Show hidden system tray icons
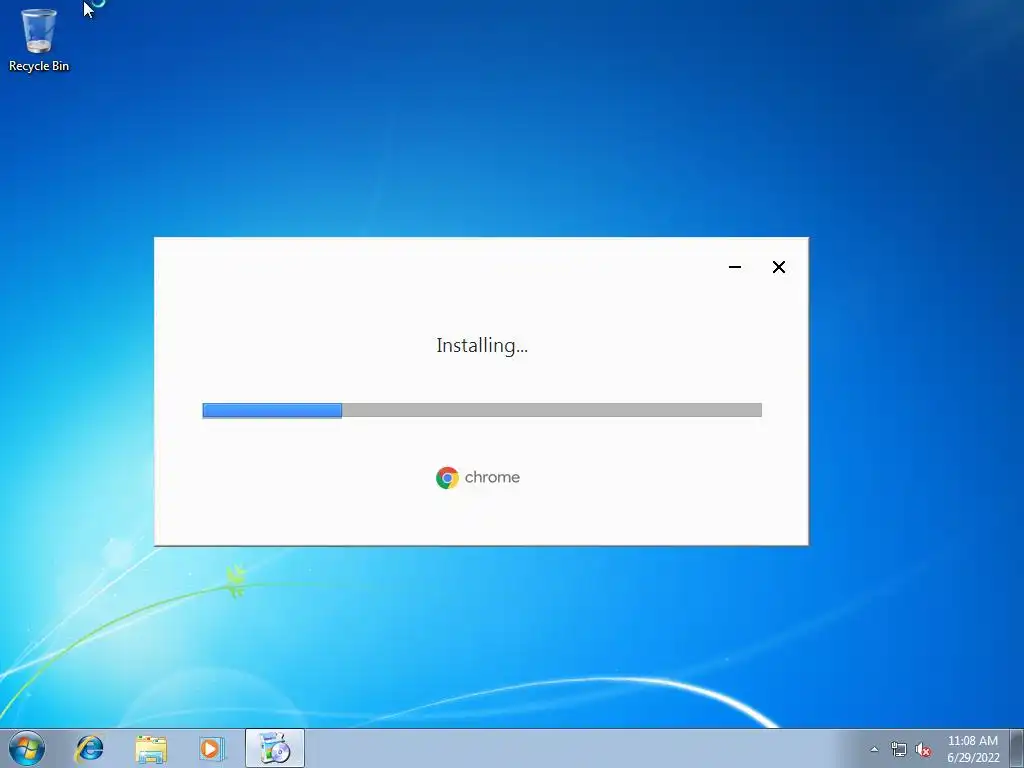This screenshot has width=1024, height=768. click(874, 750)
